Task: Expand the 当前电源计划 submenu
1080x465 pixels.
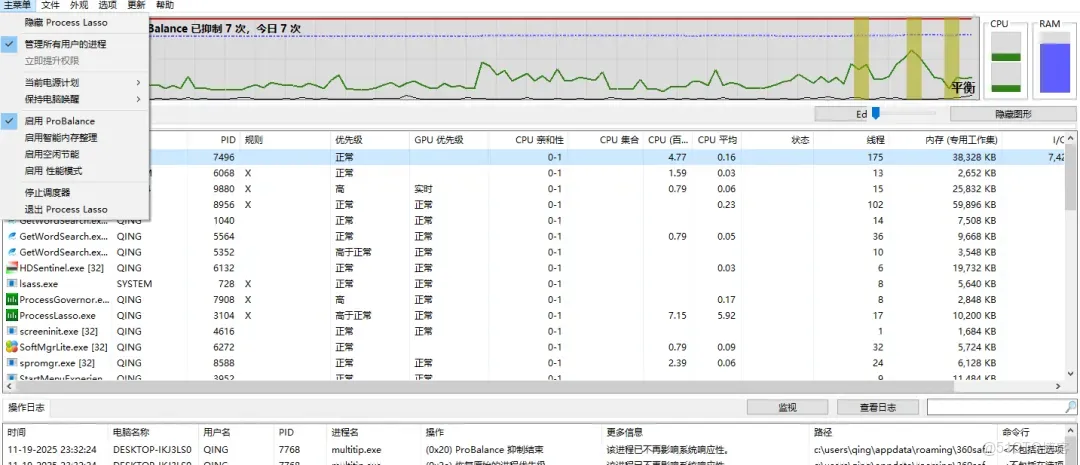Action: [74, 83]
